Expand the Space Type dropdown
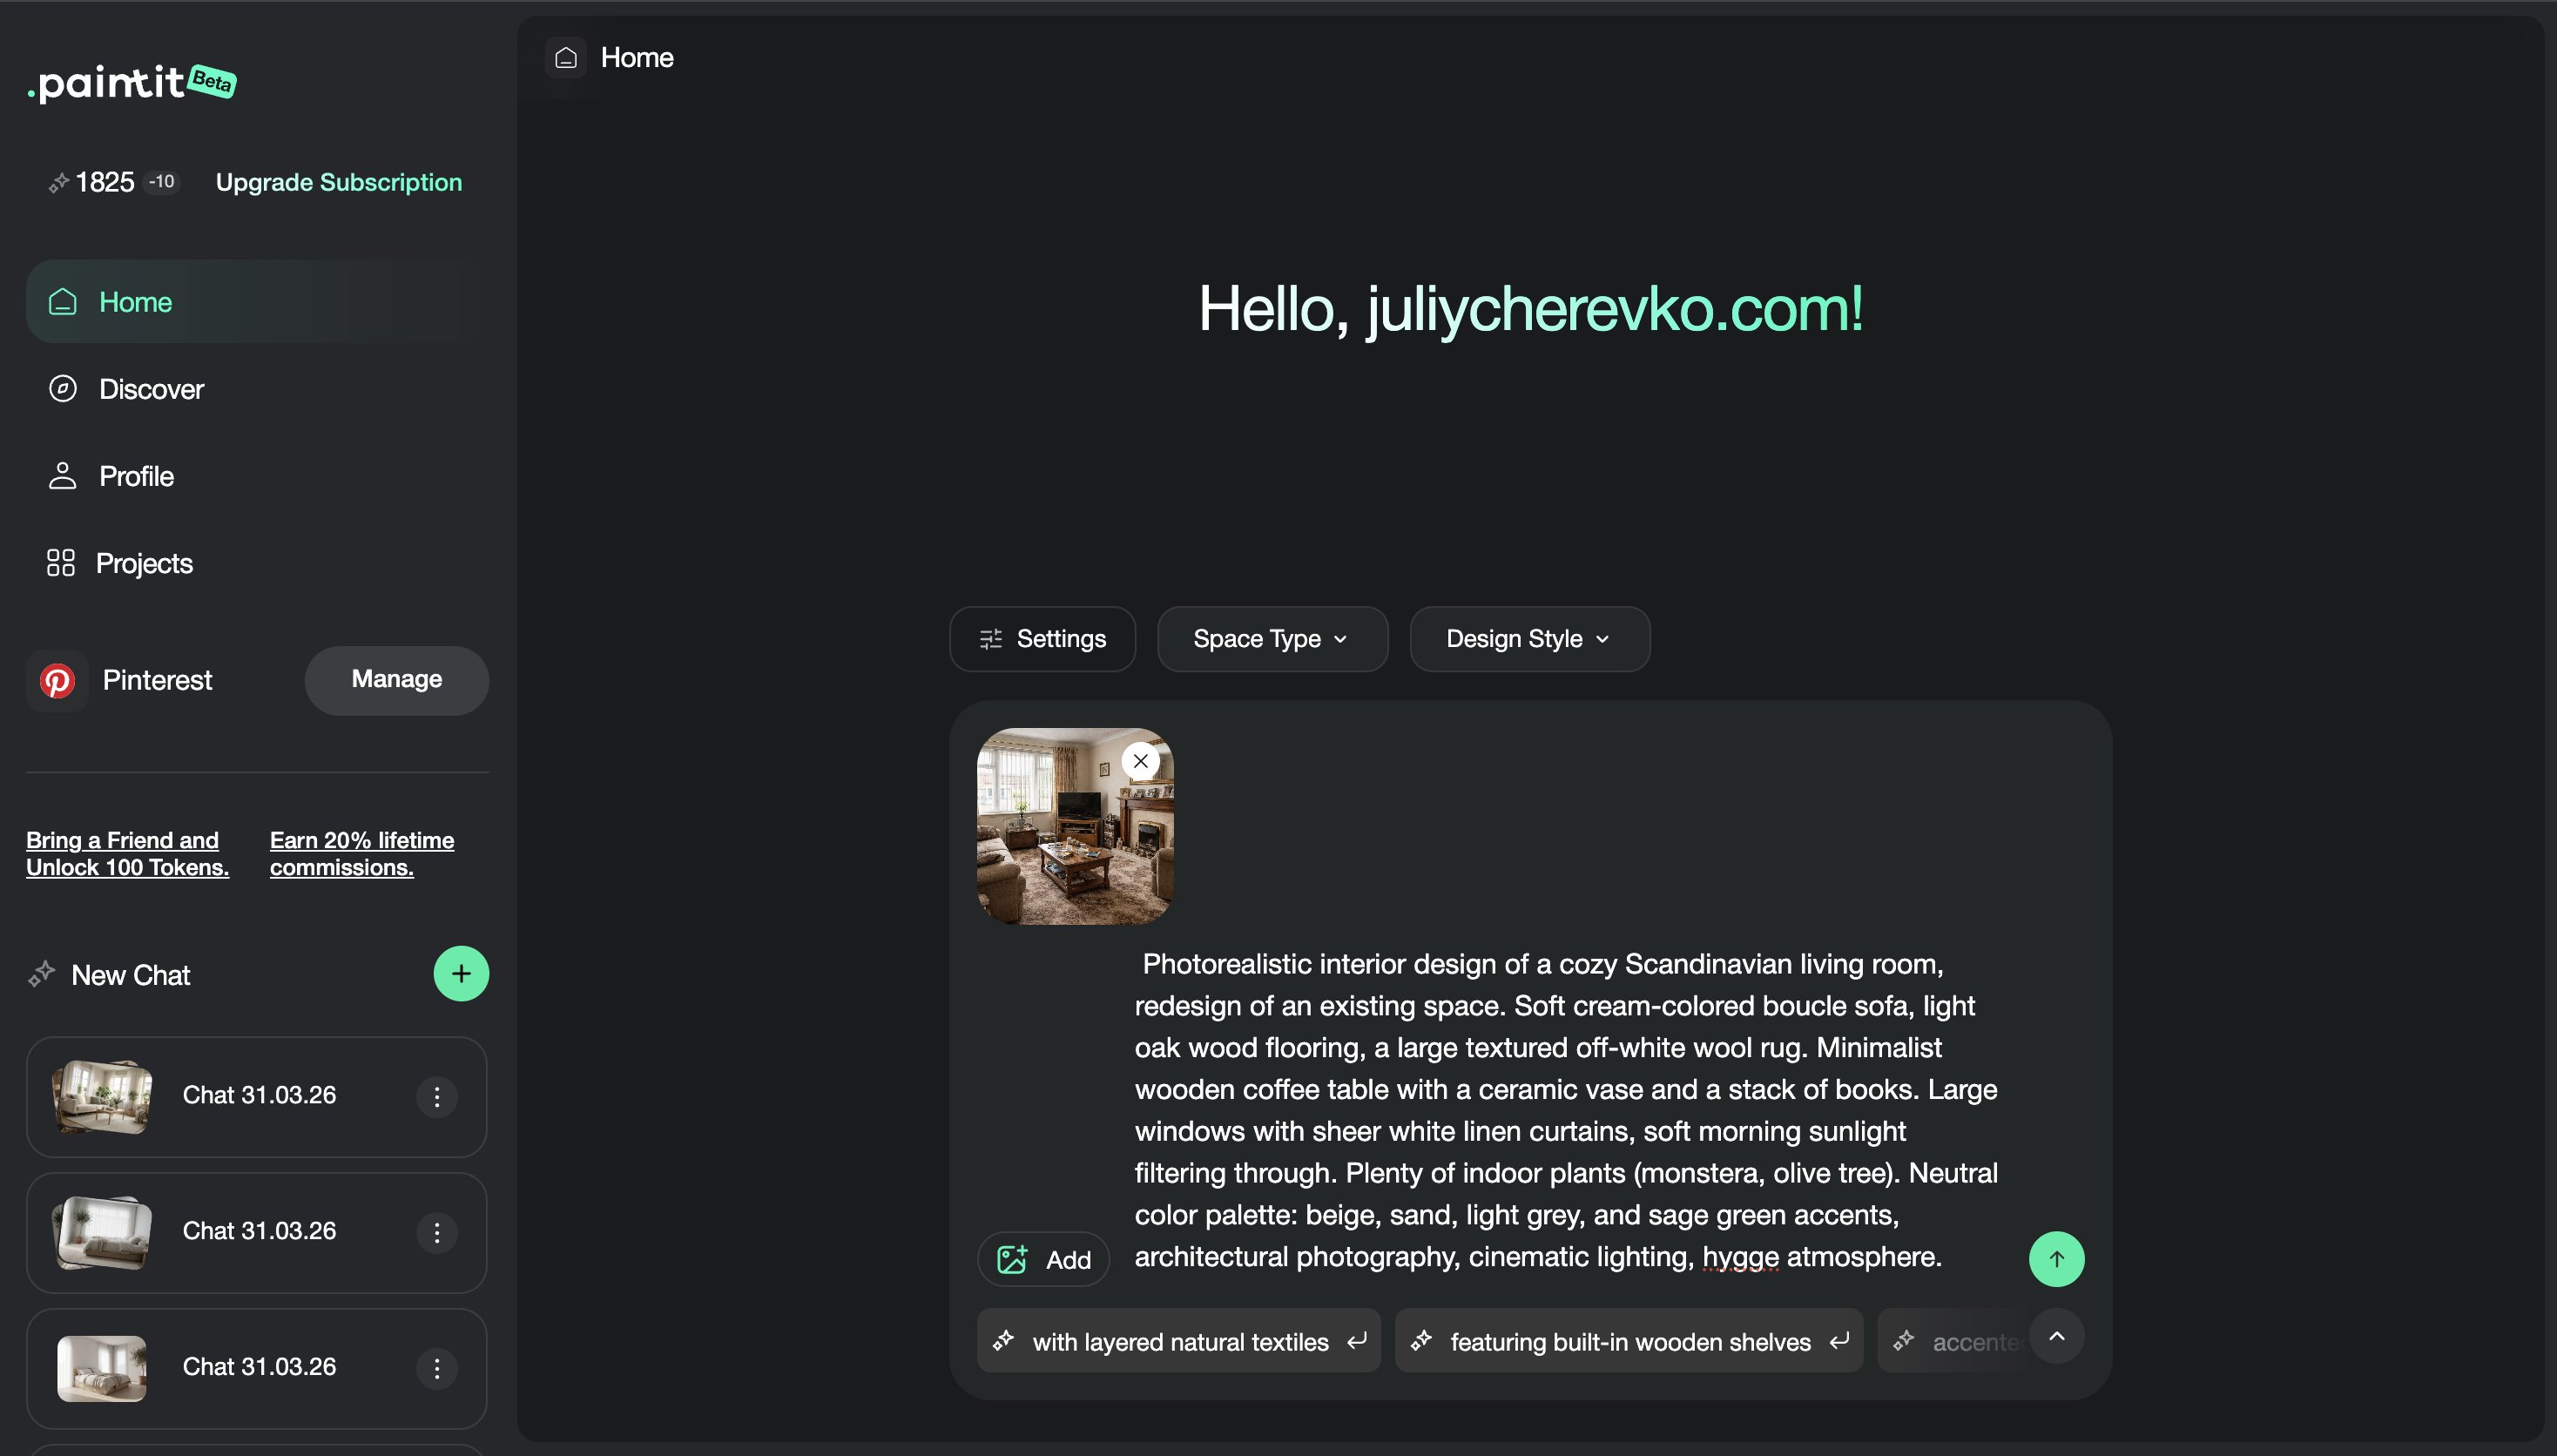Screen dimensions: 2557x1456 pyautogui.click(x=1271, y=639)
